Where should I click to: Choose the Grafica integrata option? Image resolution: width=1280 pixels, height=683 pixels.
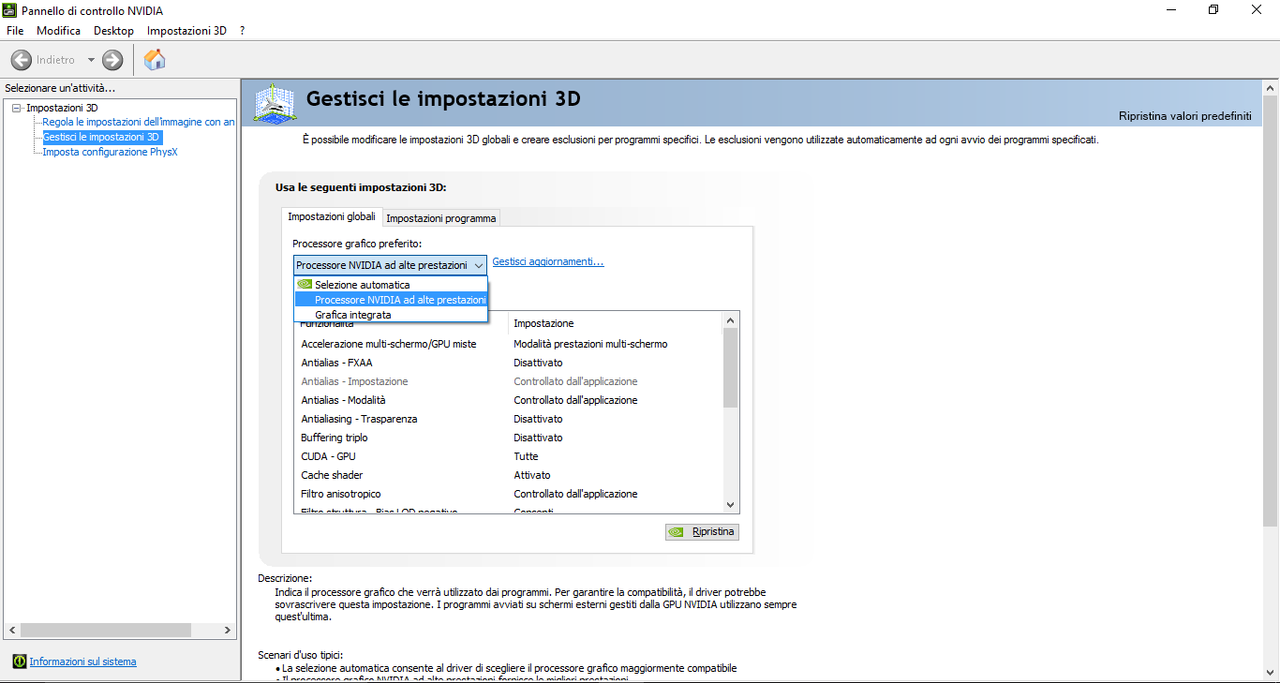[x=390, y=314]
